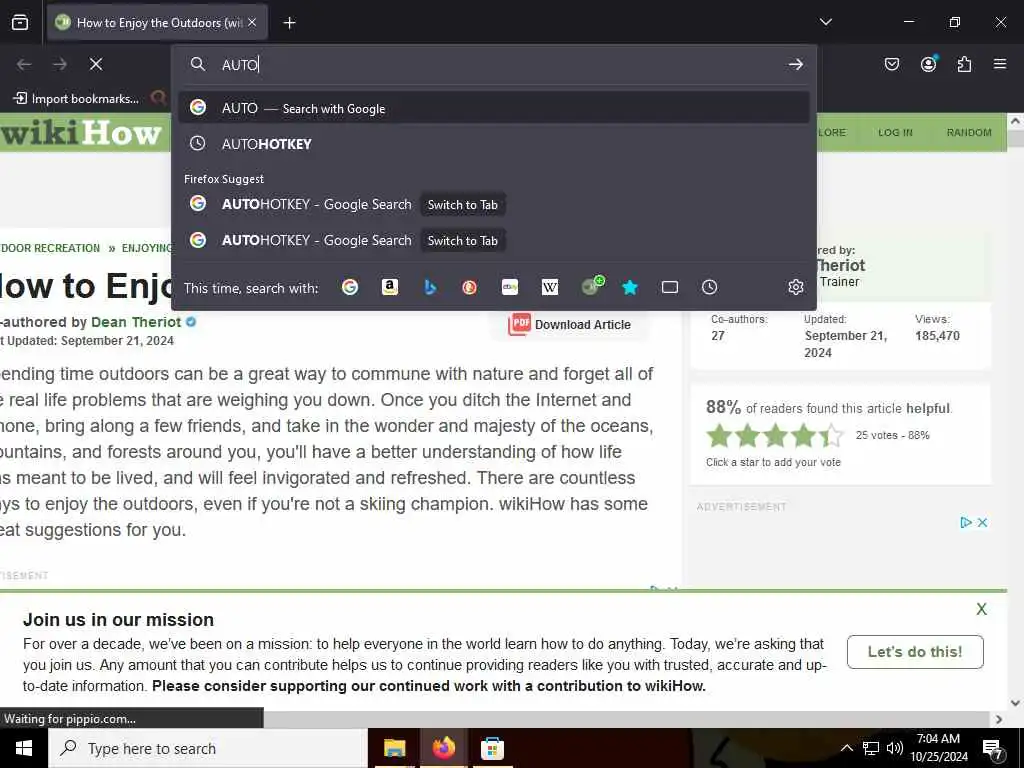Select AUTO — Search with Google suggestion
Image resolution: width=1024 pixels, height=768 pixels.
[494, 108]
